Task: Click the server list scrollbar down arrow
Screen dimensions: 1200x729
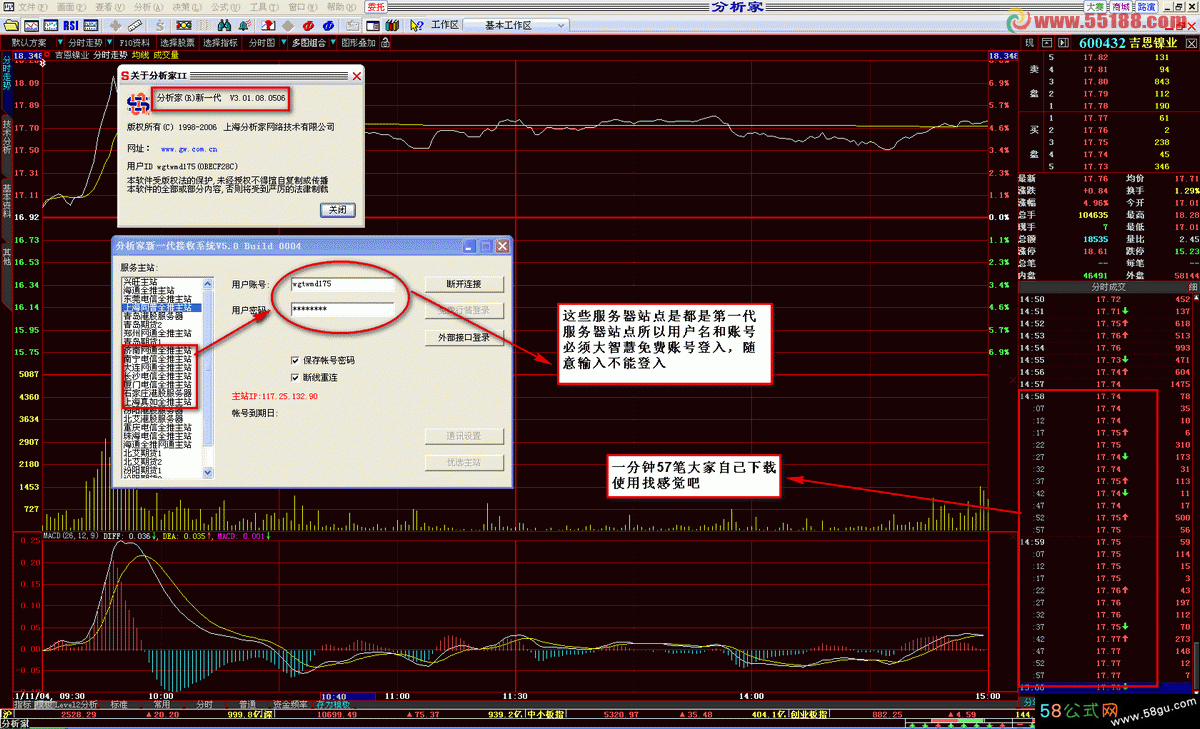Action: coord(208,473)
